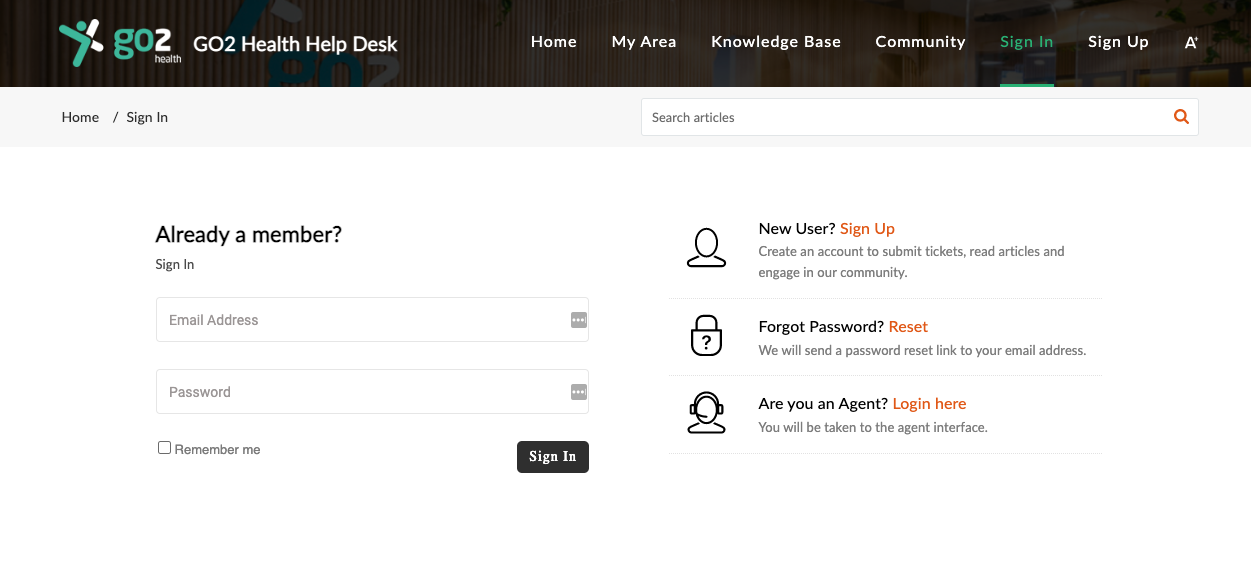Select Sign Up in the top navigation
Viewport: 1251px width, 572px height.
click(1118, 42)
